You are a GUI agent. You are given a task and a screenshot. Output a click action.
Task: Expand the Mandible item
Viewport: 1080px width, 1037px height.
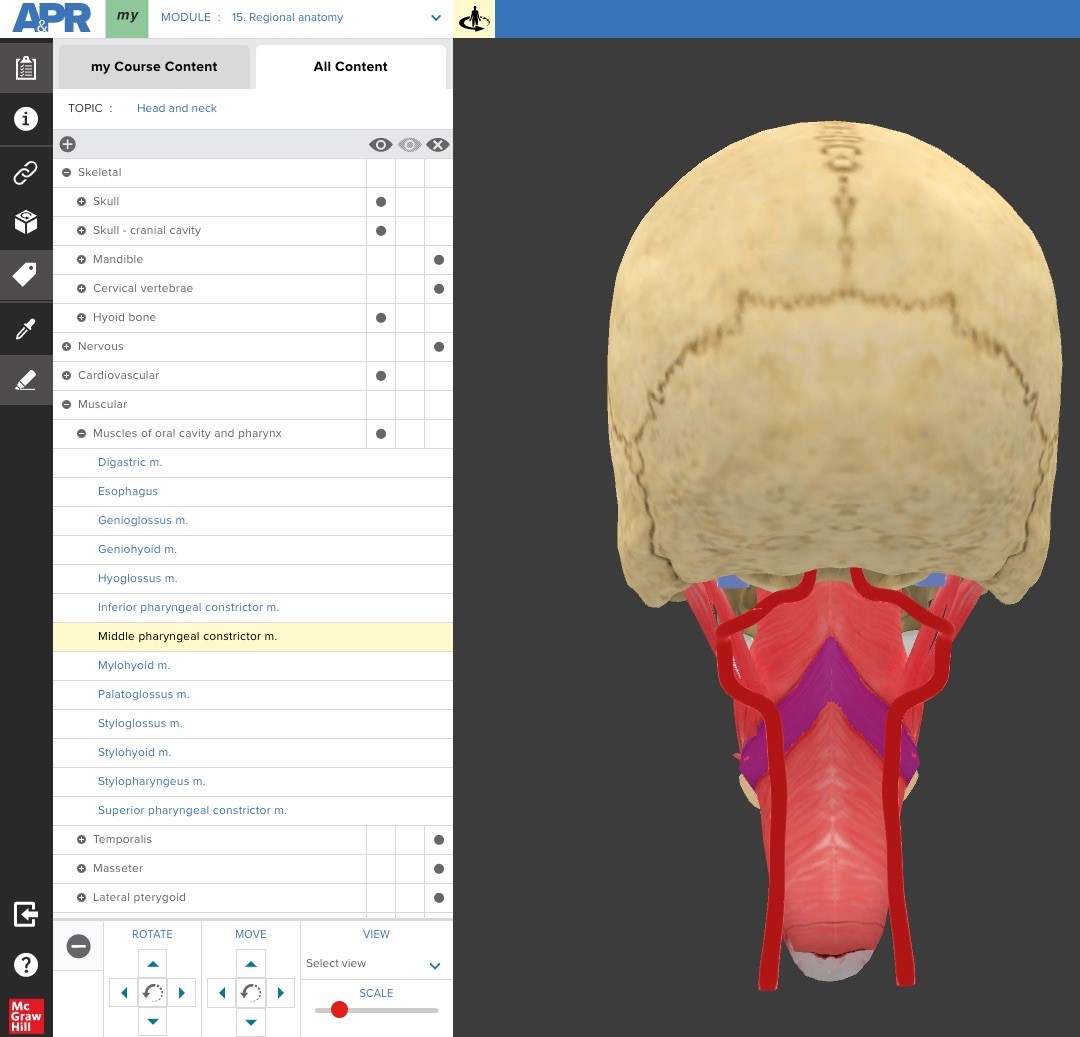(x=81, y=259)
